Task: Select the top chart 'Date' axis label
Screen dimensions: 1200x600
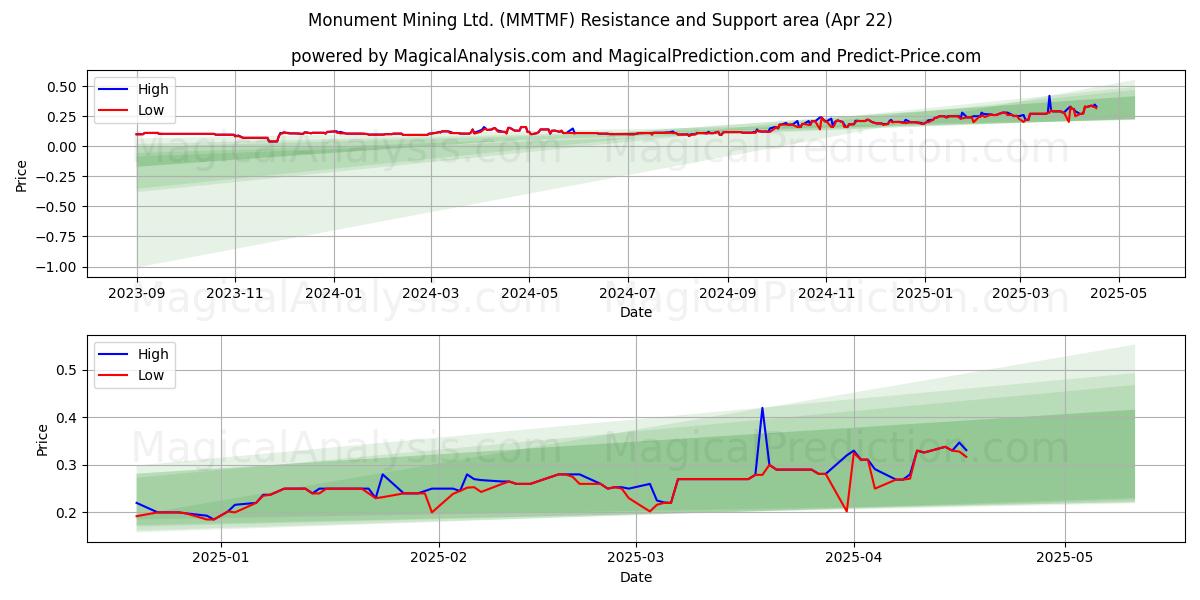Action: pos(636,312)
